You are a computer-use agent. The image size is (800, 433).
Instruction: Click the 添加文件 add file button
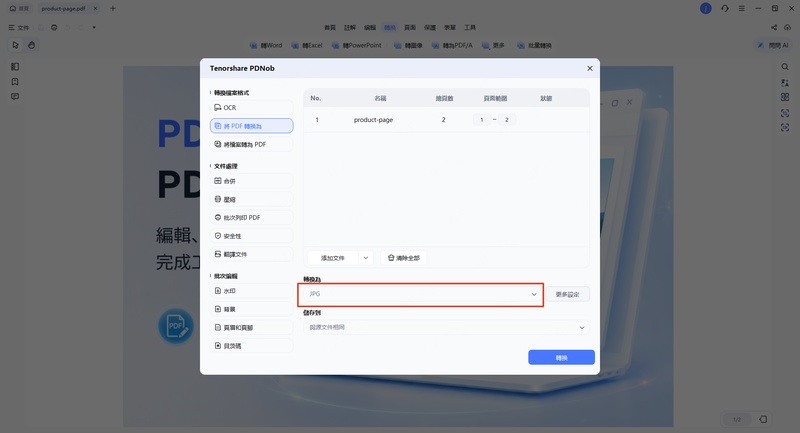click(x=333, y=258)
